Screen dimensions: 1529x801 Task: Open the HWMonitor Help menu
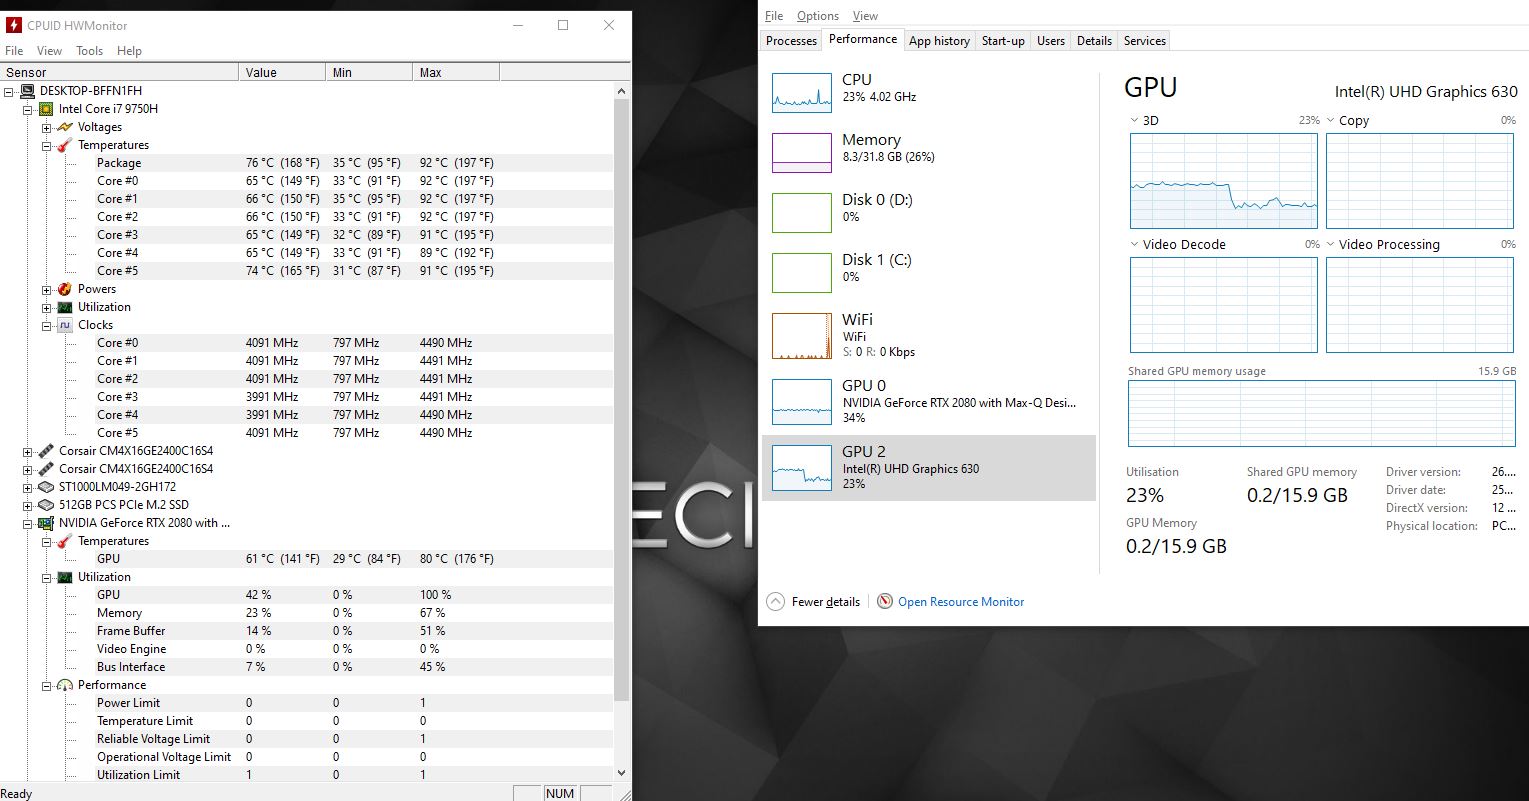point(129,51)
